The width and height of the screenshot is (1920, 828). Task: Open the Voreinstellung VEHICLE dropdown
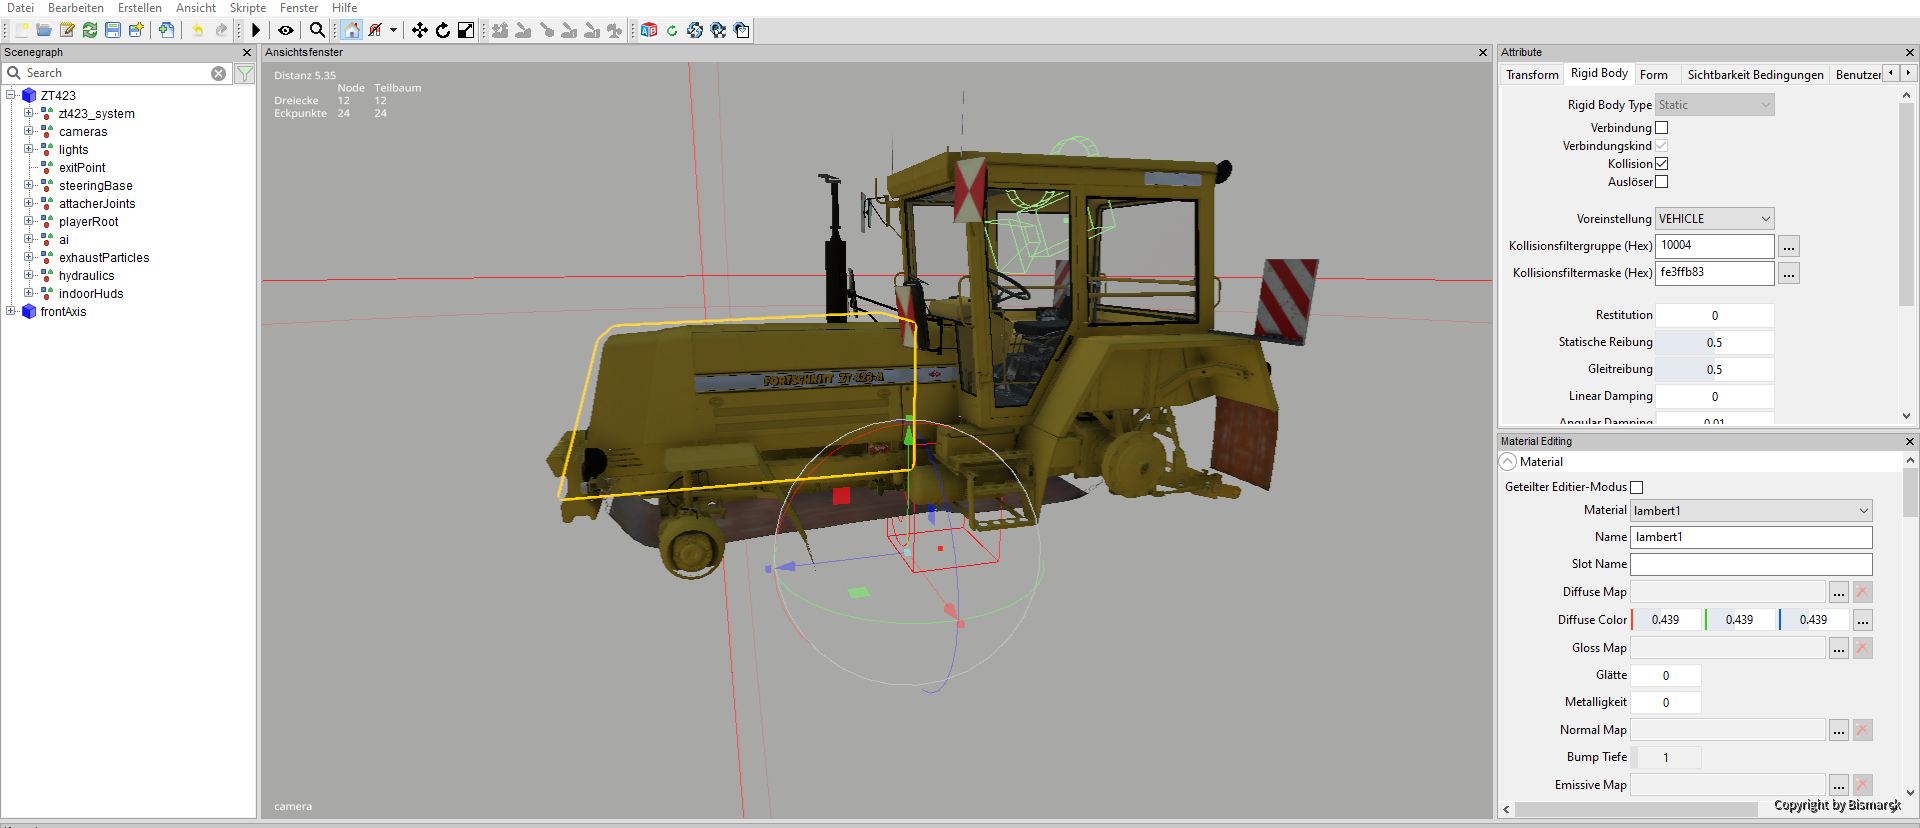click(x=1715, y=219)
